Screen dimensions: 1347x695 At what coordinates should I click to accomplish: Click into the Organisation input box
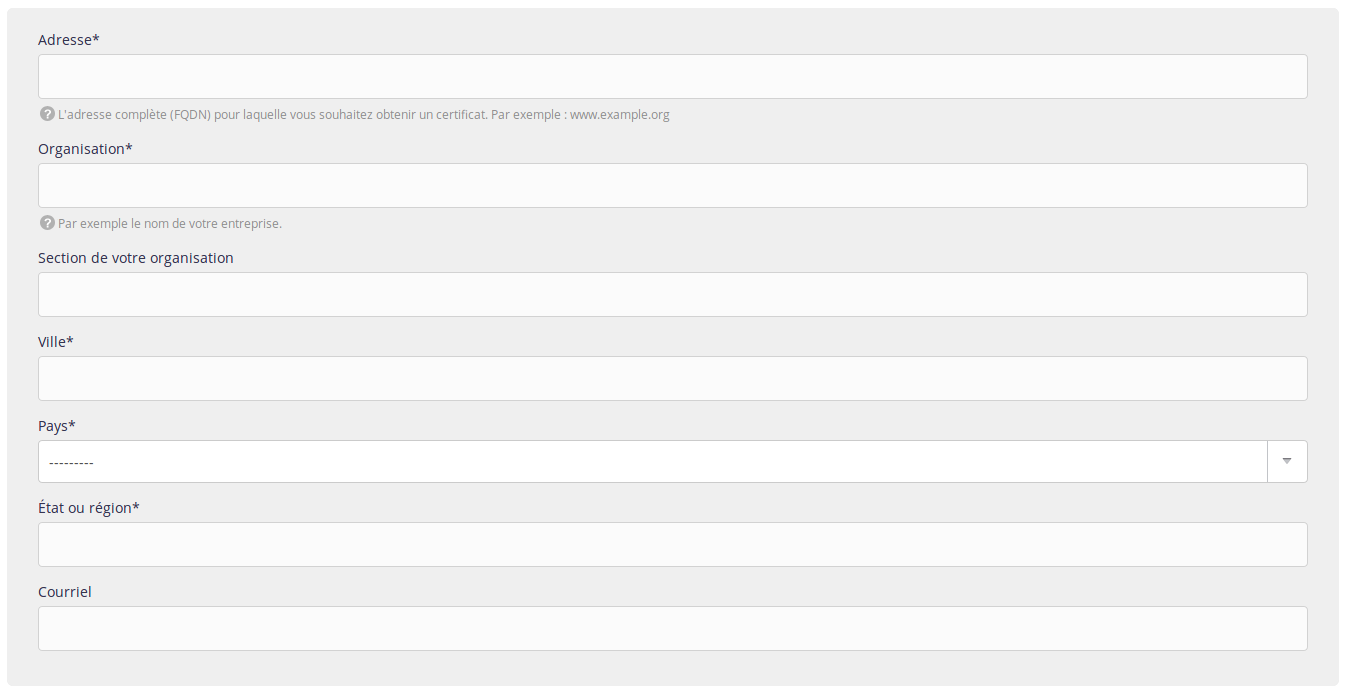pos(673,185)
